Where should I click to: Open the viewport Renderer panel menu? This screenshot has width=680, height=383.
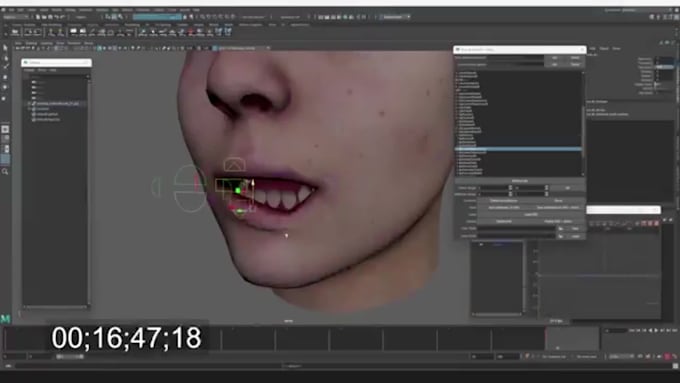pos(74,43)
